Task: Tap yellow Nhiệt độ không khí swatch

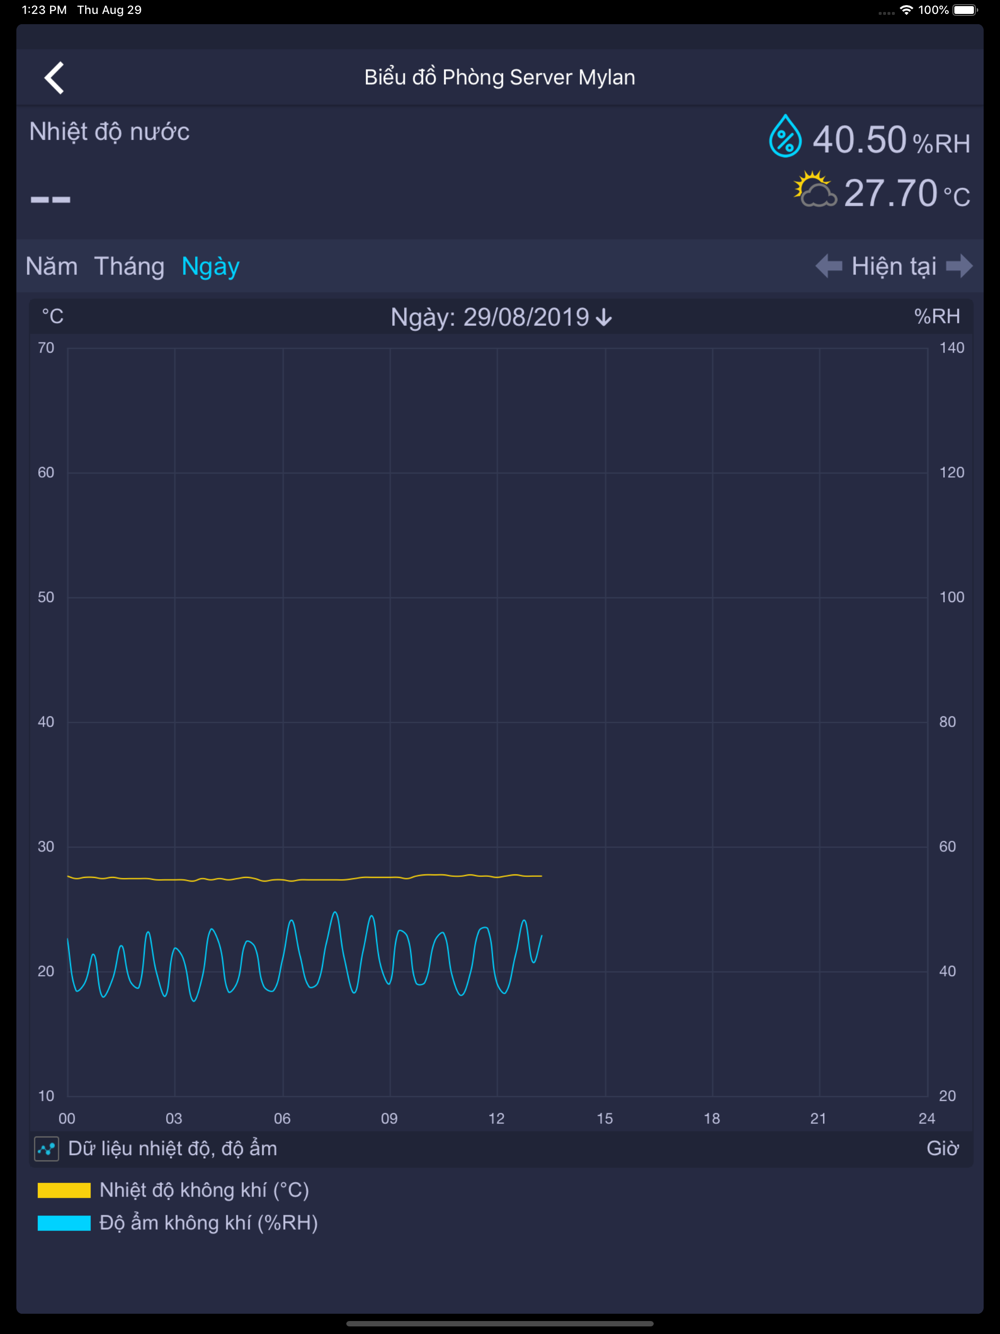Action: (x=64, y=1190)
